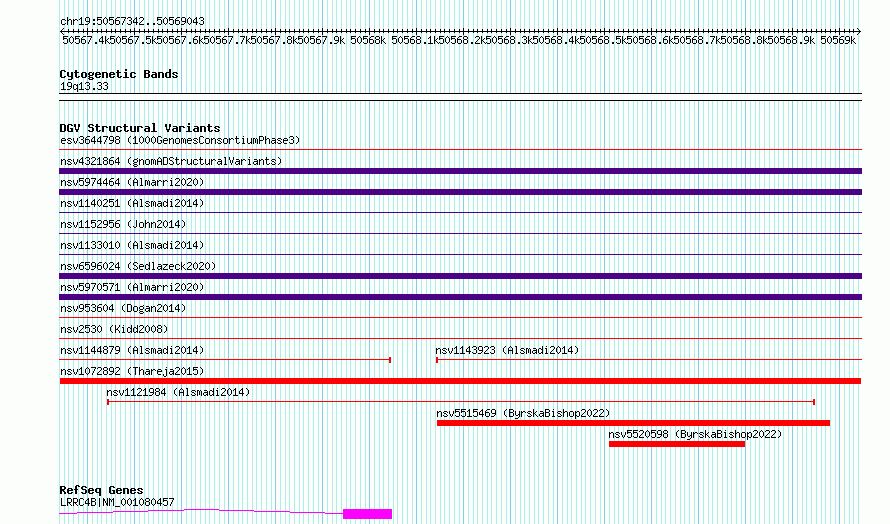Select the nsv2530 (Kidd2008) entry

tap(114, 329)
